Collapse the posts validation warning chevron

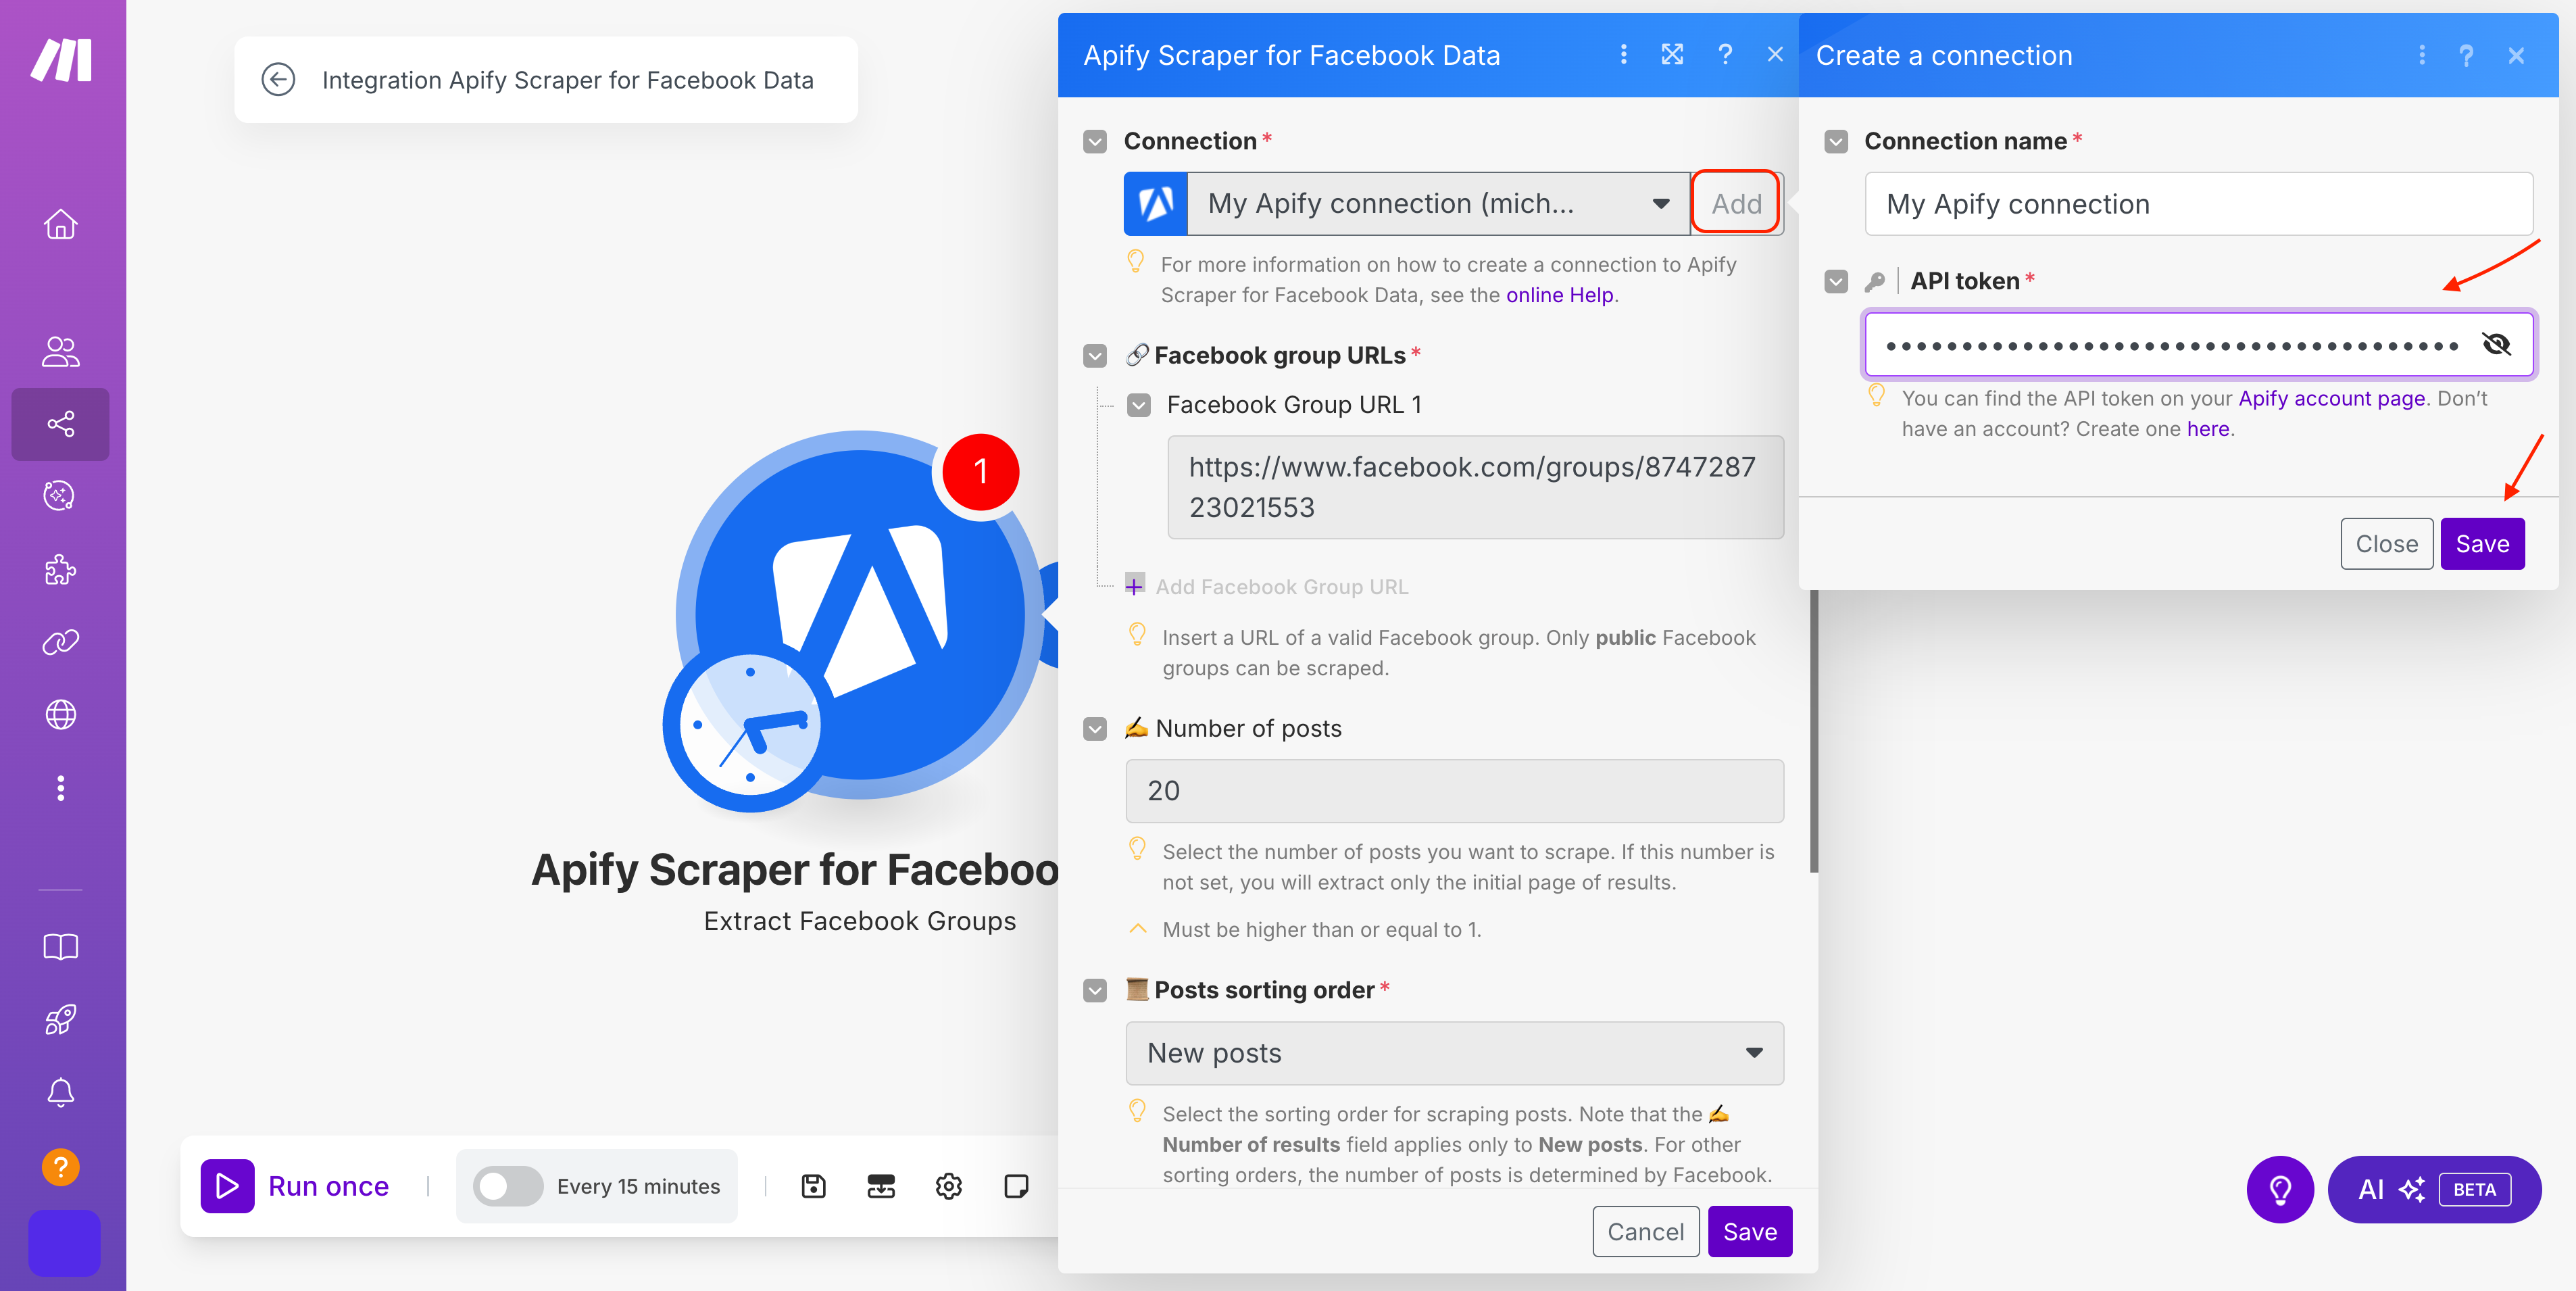click(1137, 929)
